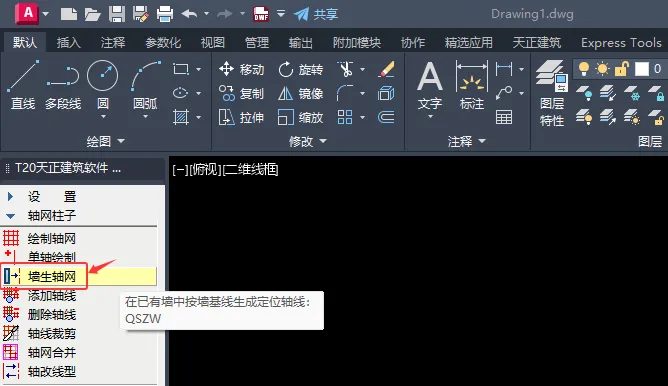Open the AutoCAD application menu dropdown
The image size is (668, 386).
coord(46,14)
